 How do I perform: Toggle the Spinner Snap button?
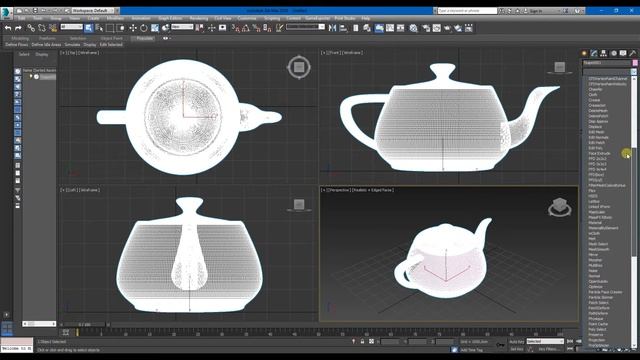267,28
